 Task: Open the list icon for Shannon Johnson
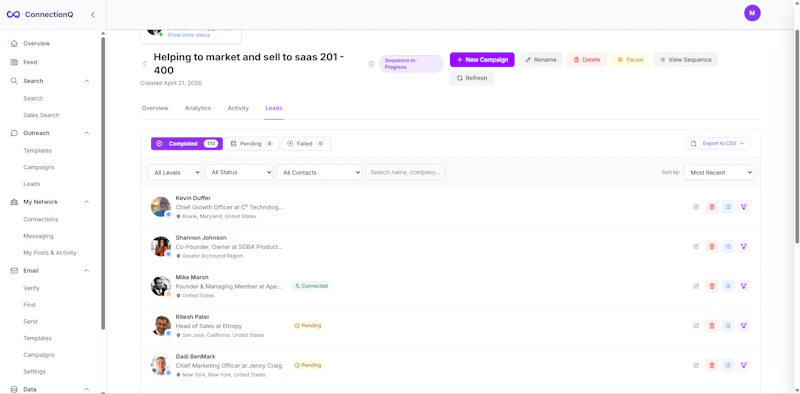pos(728,247)
